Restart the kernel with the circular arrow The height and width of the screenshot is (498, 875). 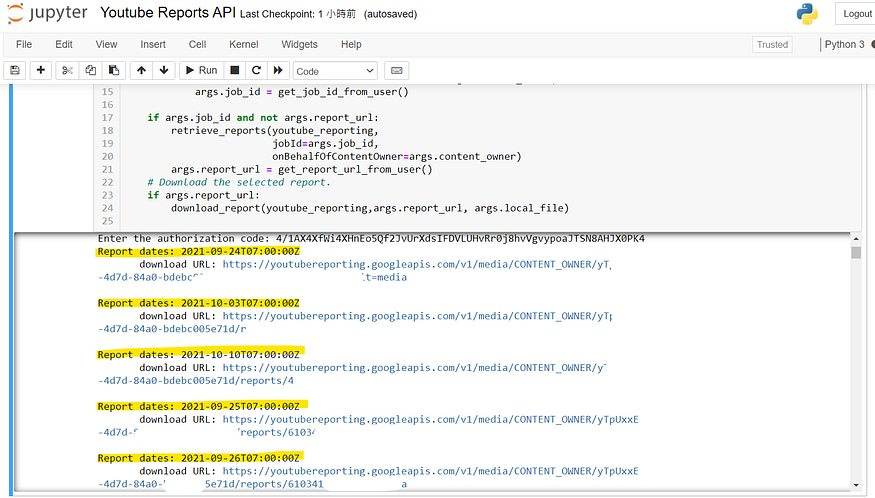point(256,70)
